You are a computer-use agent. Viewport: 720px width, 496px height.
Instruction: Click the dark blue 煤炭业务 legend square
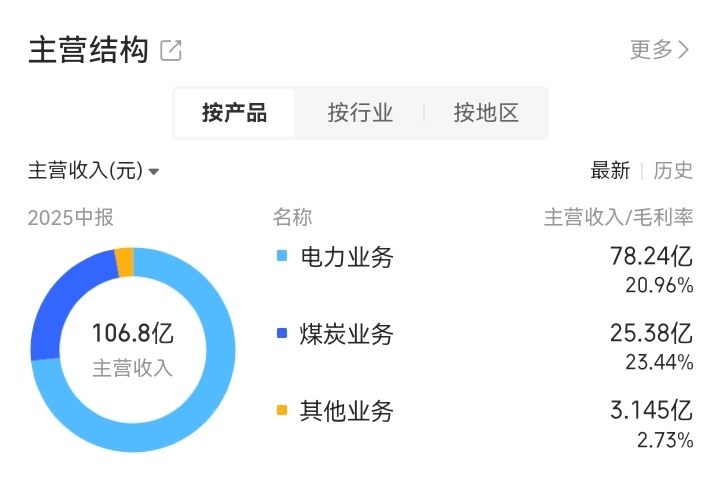point(282,333)
